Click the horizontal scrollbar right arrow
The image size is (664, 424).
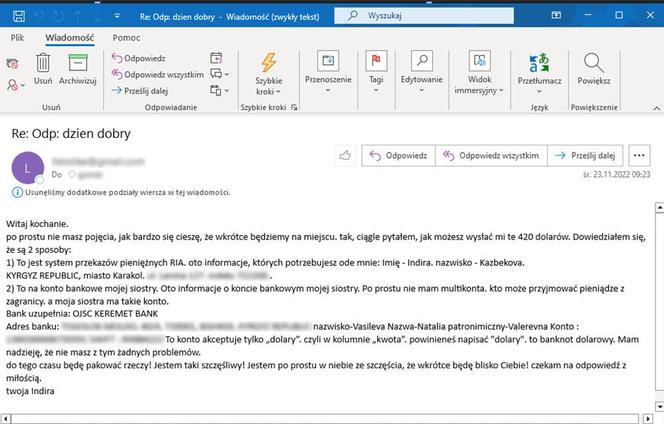(648, 418)
